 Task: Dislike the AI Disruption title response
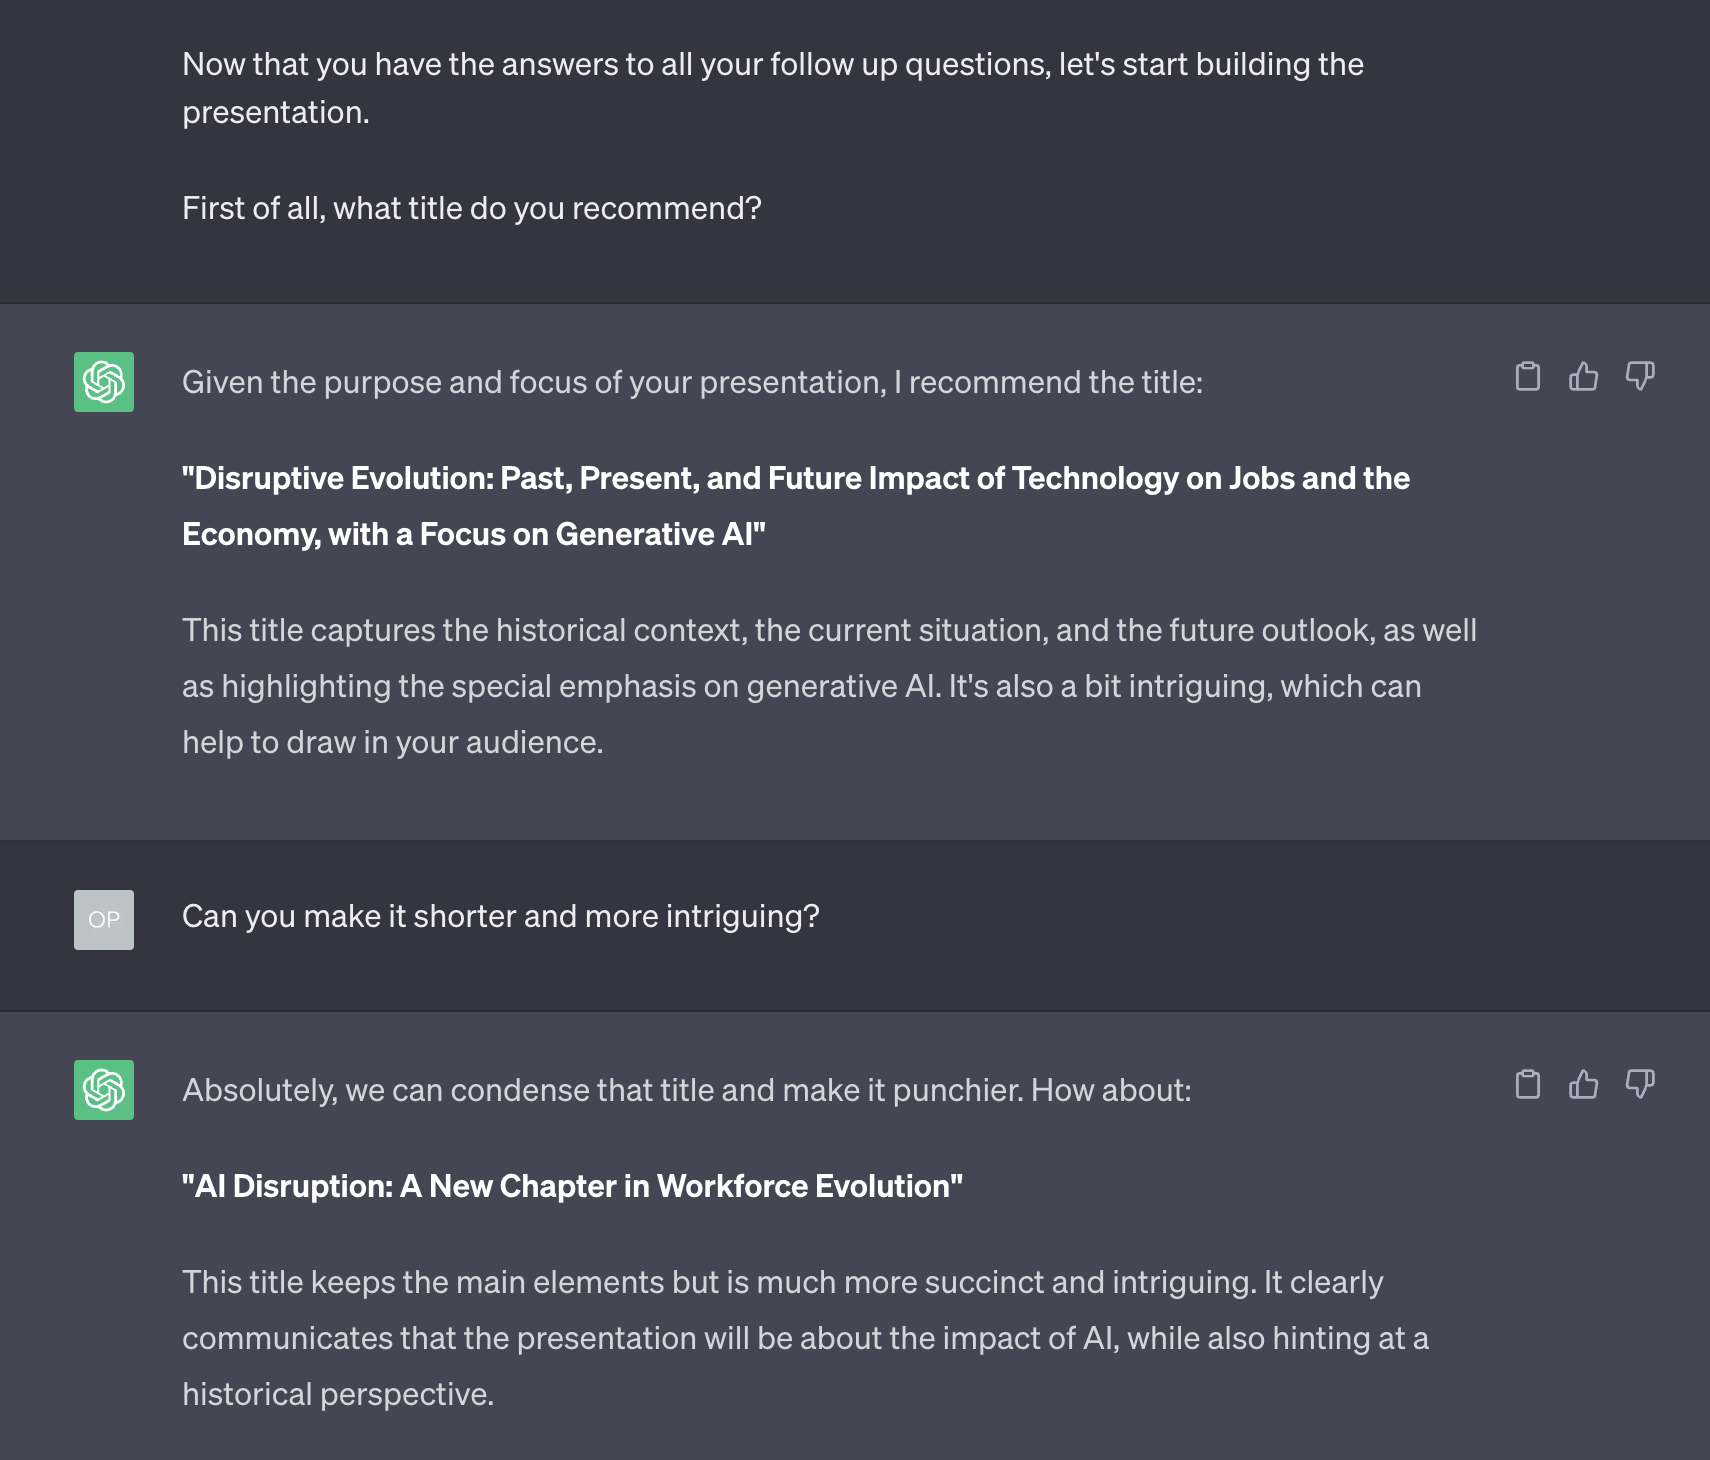click(x=1640, y=1084)
